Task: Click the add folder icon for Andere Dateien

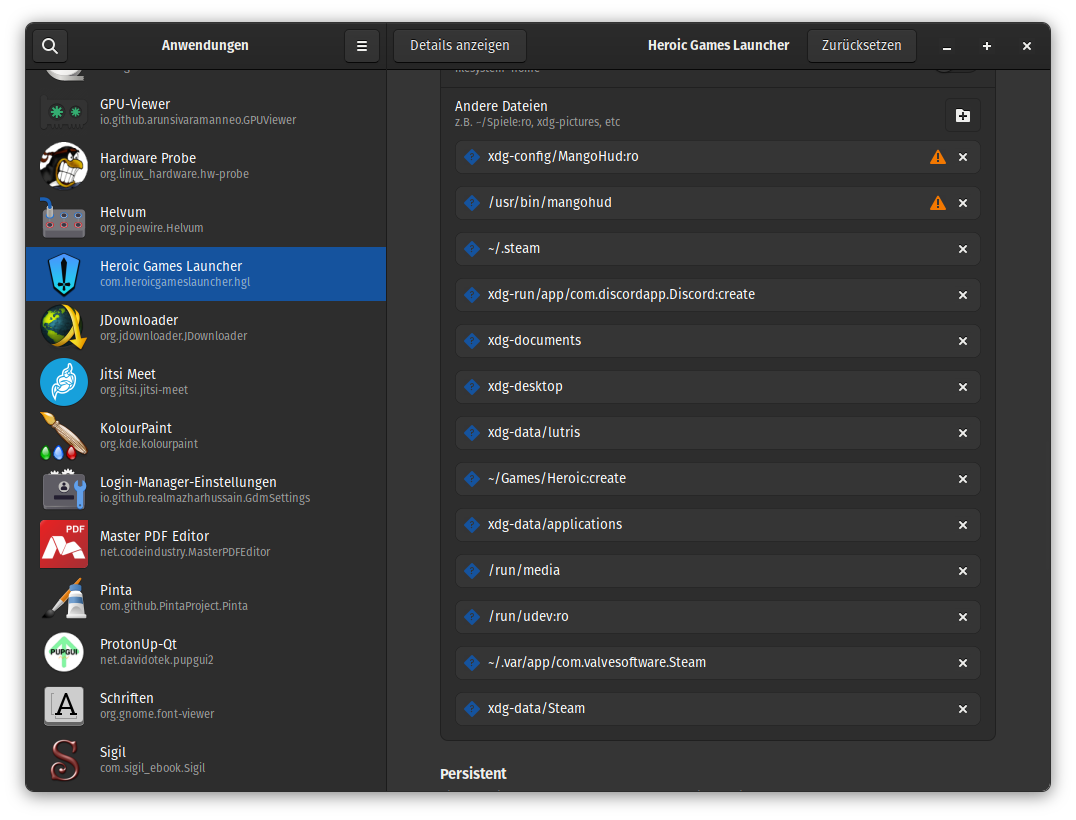Action: [x=963, y=116]
